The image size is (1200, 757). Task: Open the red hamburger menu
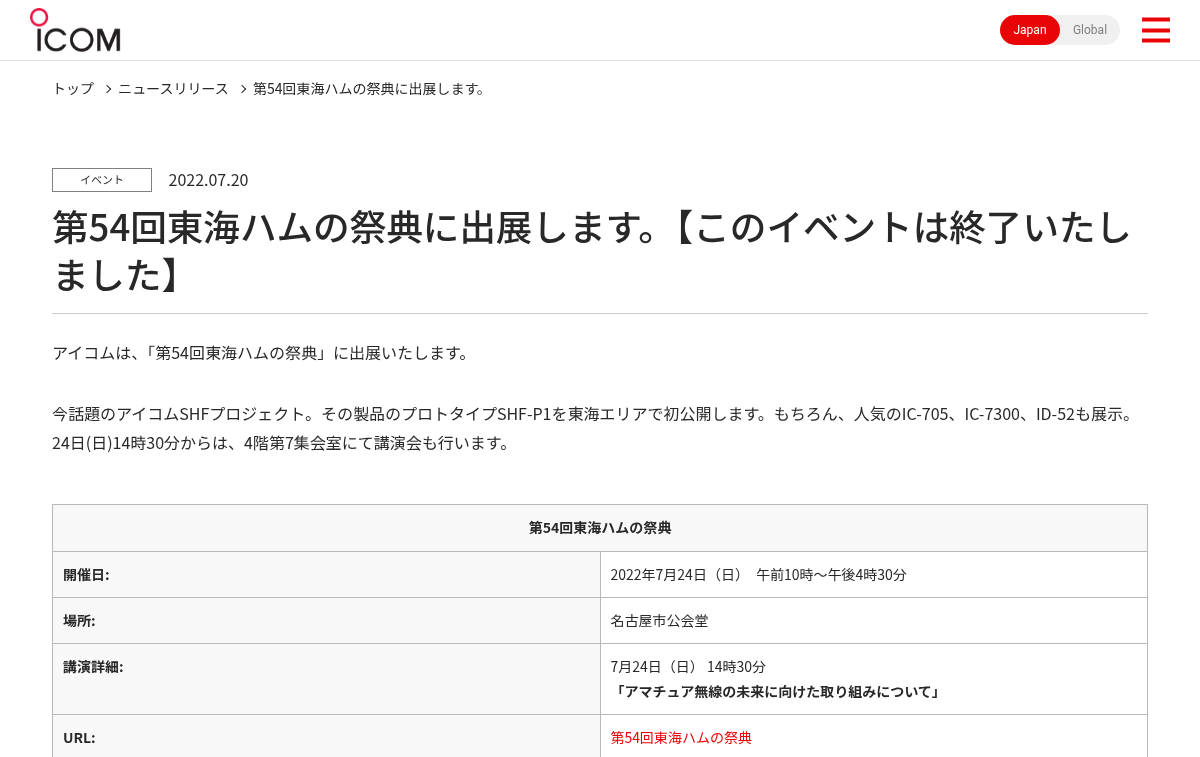[x=1155, y=30]
